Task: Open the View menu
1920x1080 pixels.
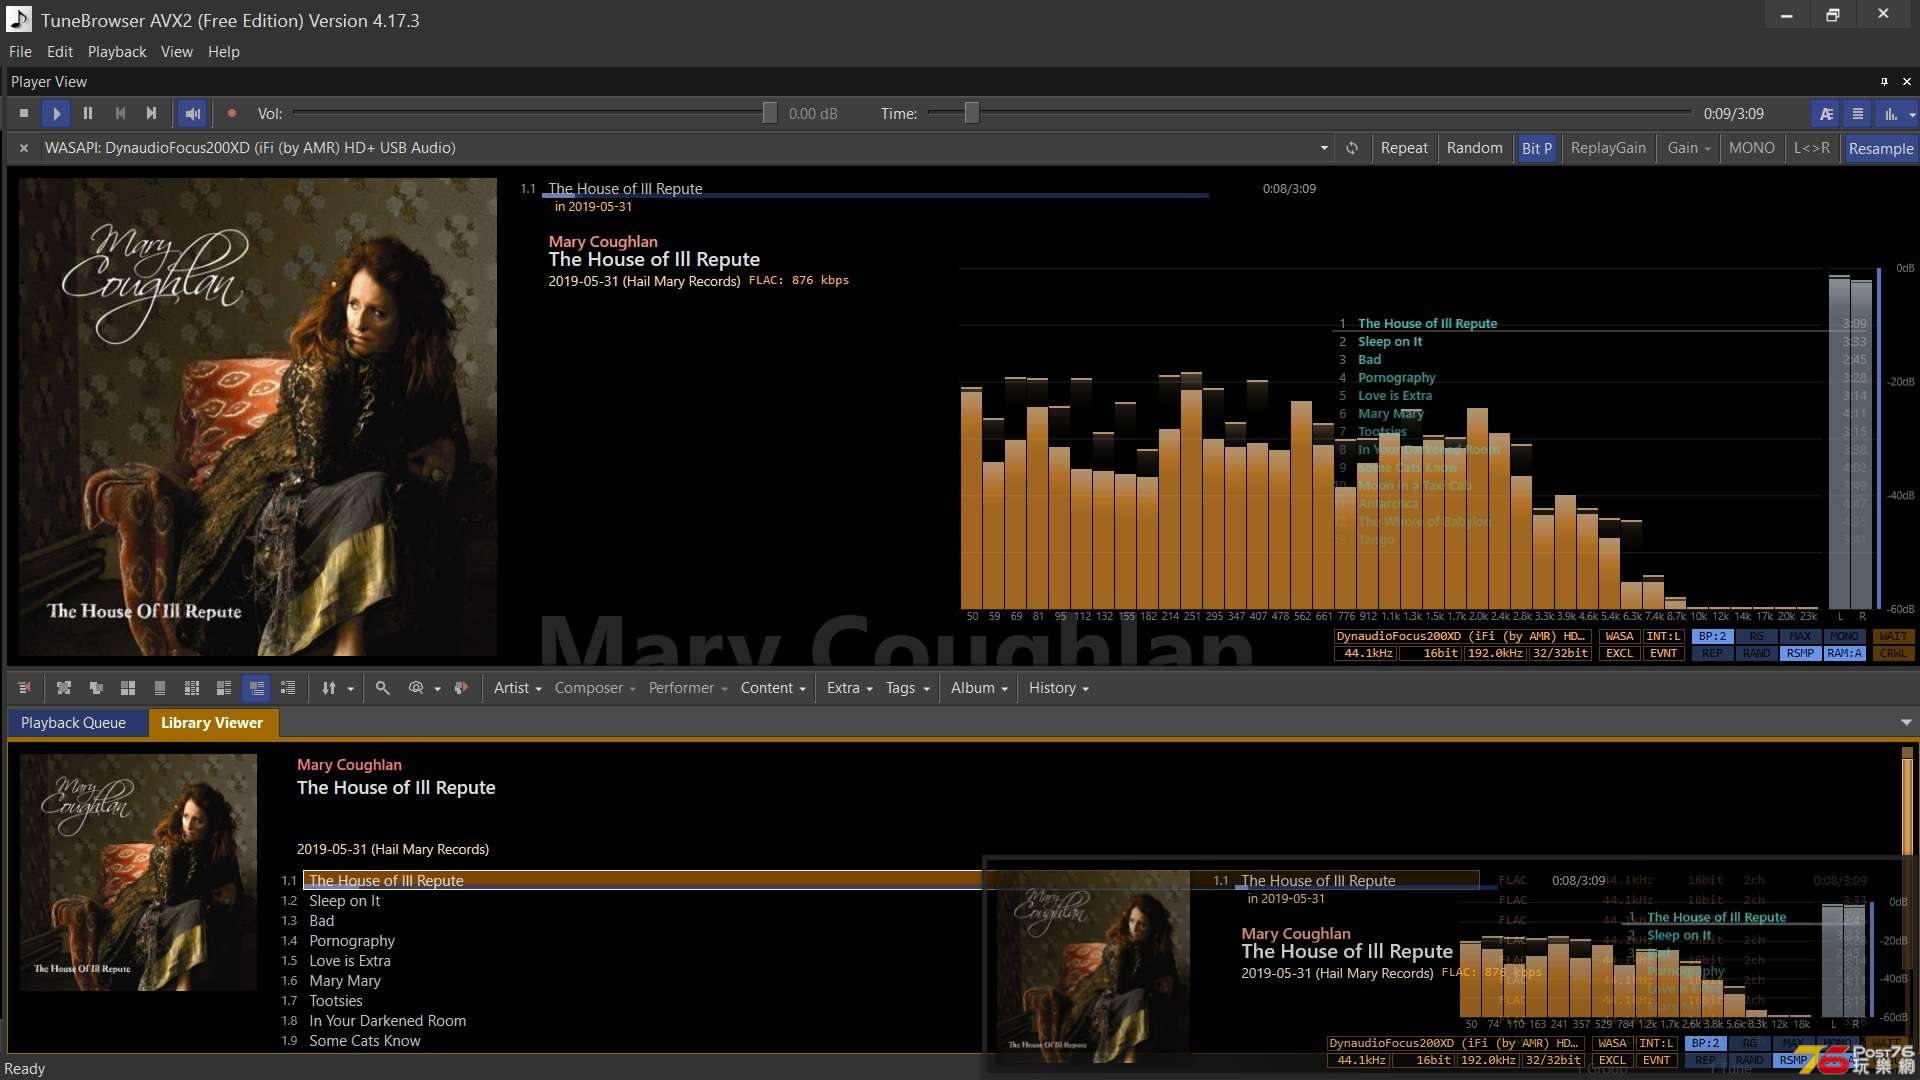Action: (x=177, y=52)
